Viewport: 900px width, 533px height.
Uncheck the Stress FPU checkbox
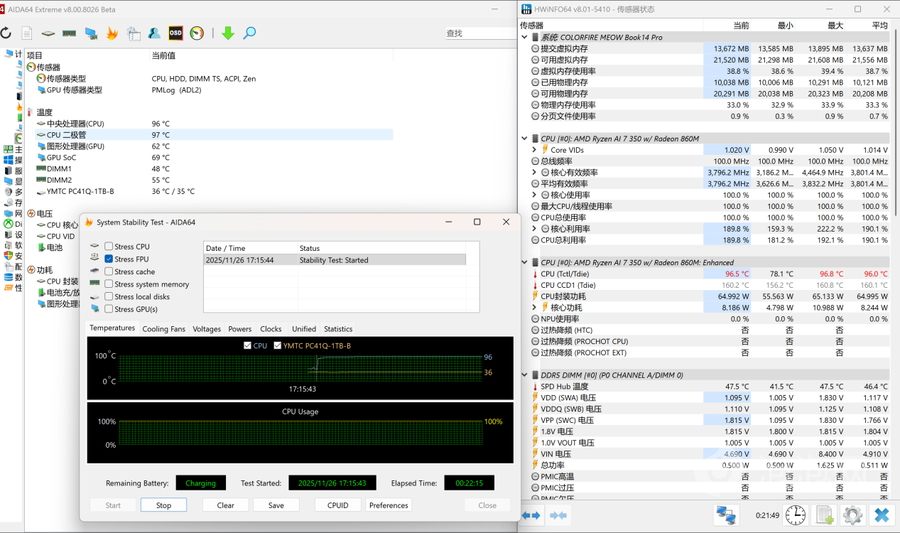109,259
